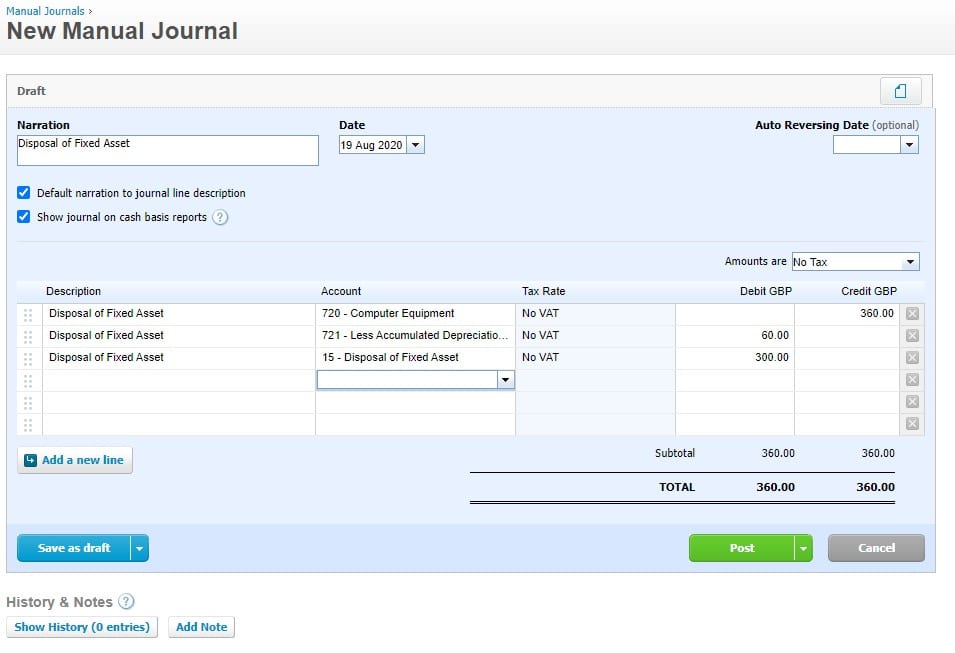Edit credit amount 360.00 cell
The height and width of the screenshot is (653, 955).
coord(847,314)
